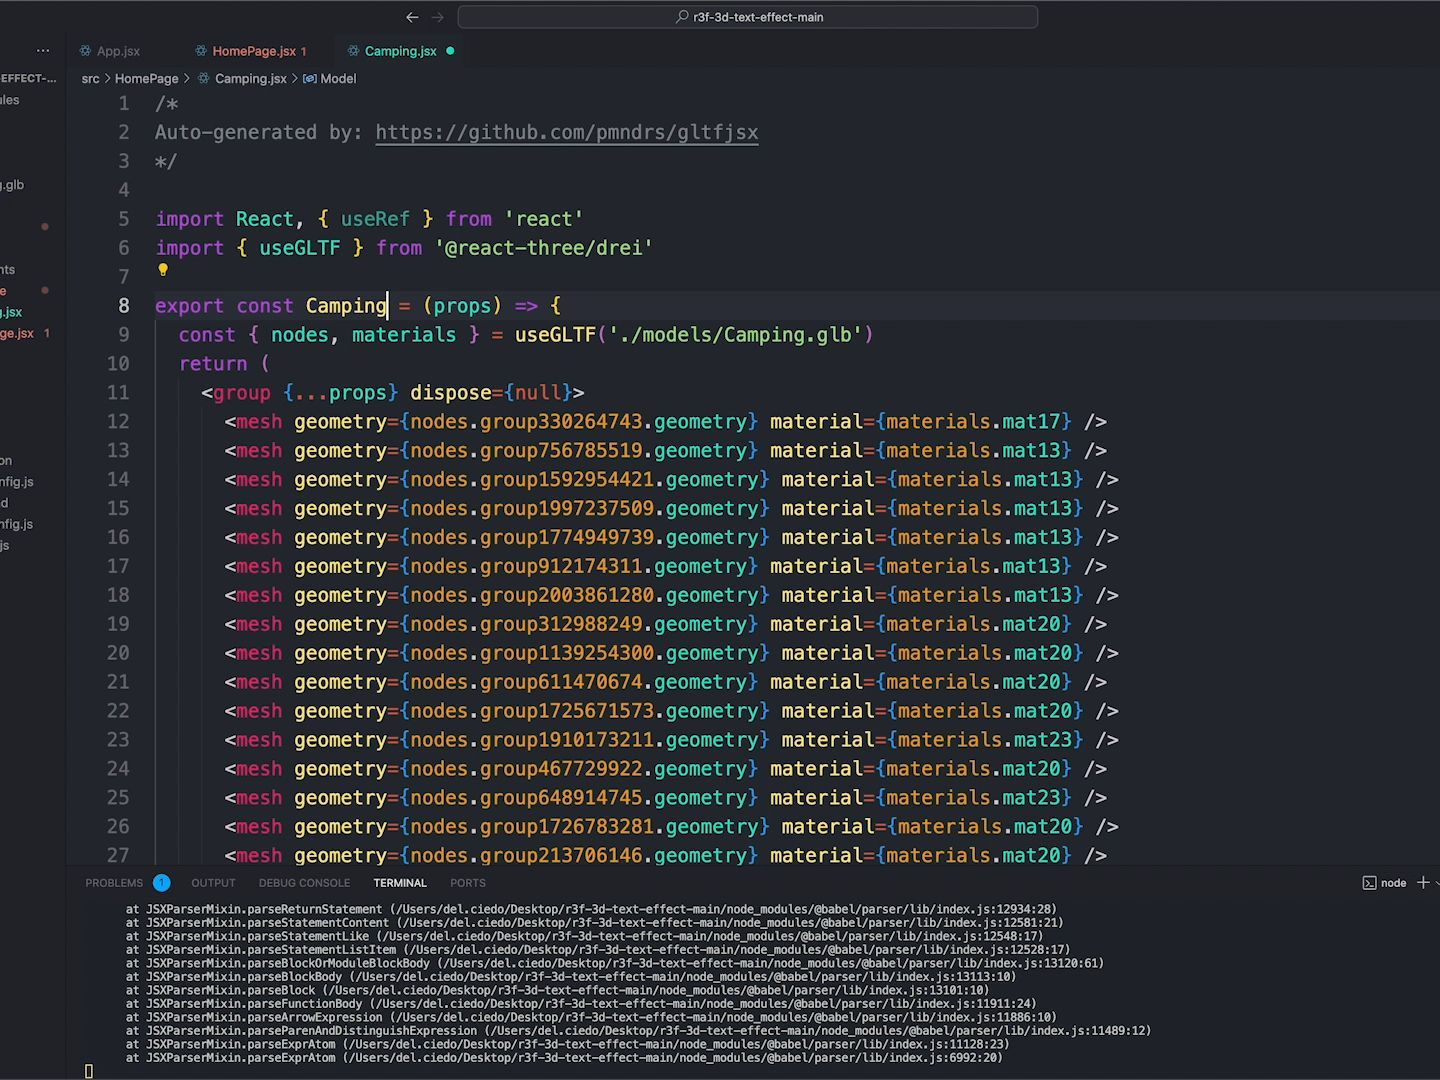The height and width of the screenshot is (1080, 1440).
Task: Open the DEBUG CONSOLE tab
Action: 304,883
